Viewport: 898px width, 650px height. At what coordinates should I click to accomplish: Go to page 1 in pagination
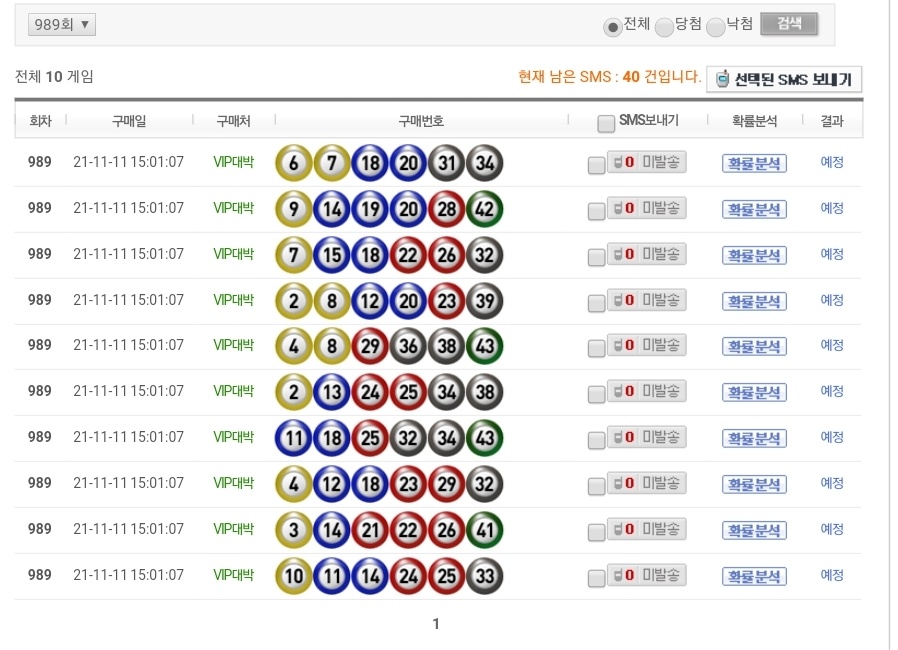point(436,624)
